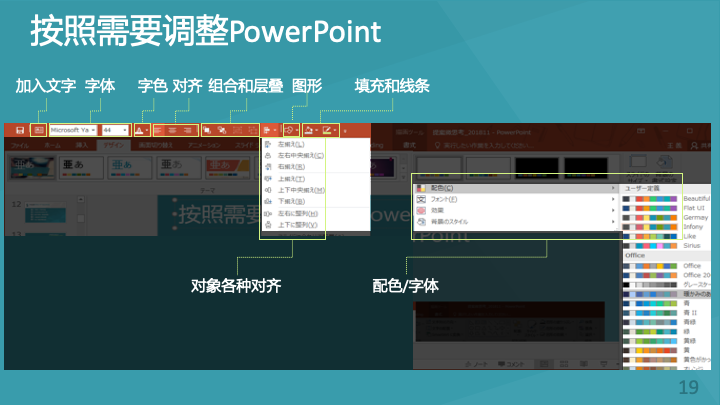Click the ノート notes button
The image size is (720, 405).
pyautogui.click(x=476, y=364)
